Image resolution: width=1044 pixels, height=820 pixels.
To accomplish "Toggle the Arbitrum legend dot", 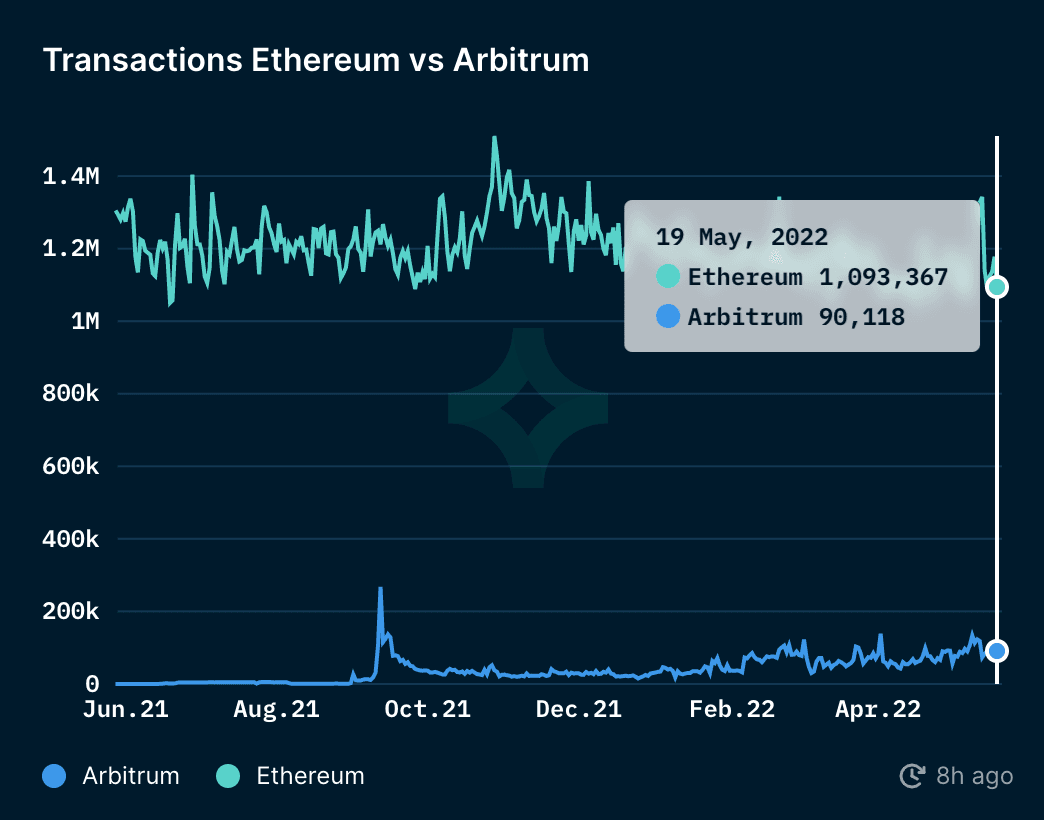I will coord(56,776).
